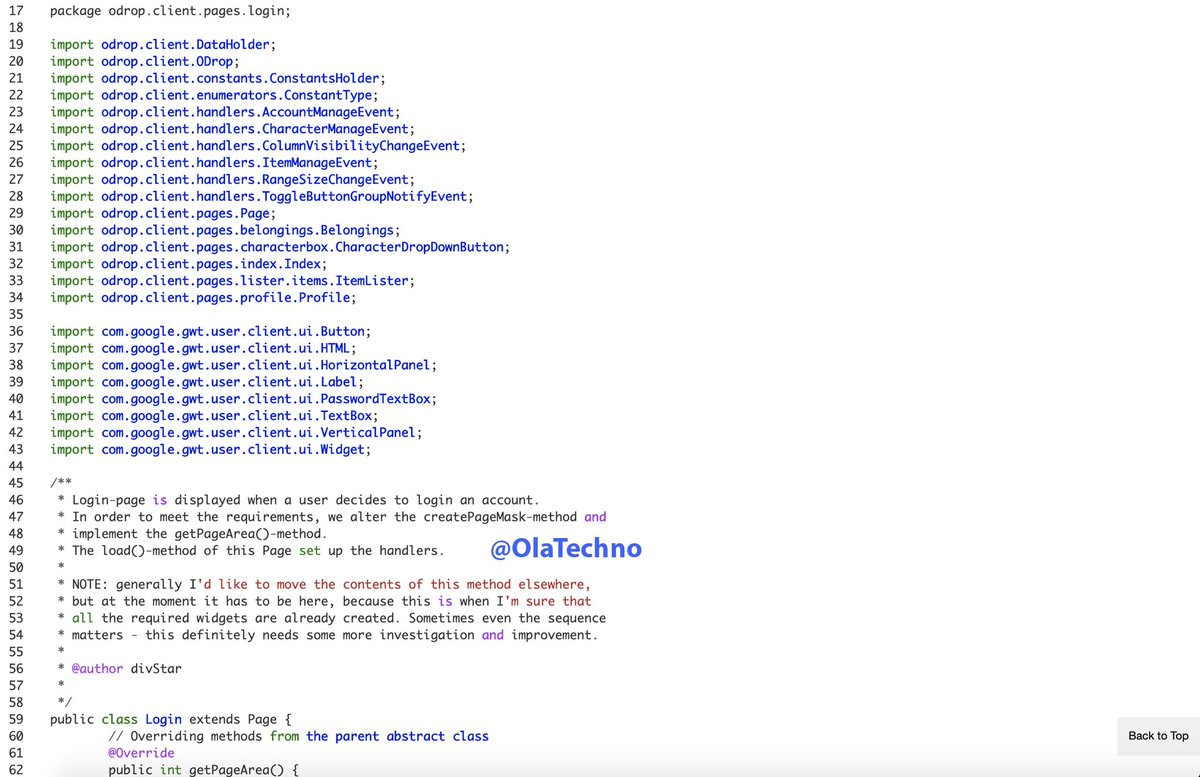Select the 'The load()-method of this Page' comment

pos(250,551)
